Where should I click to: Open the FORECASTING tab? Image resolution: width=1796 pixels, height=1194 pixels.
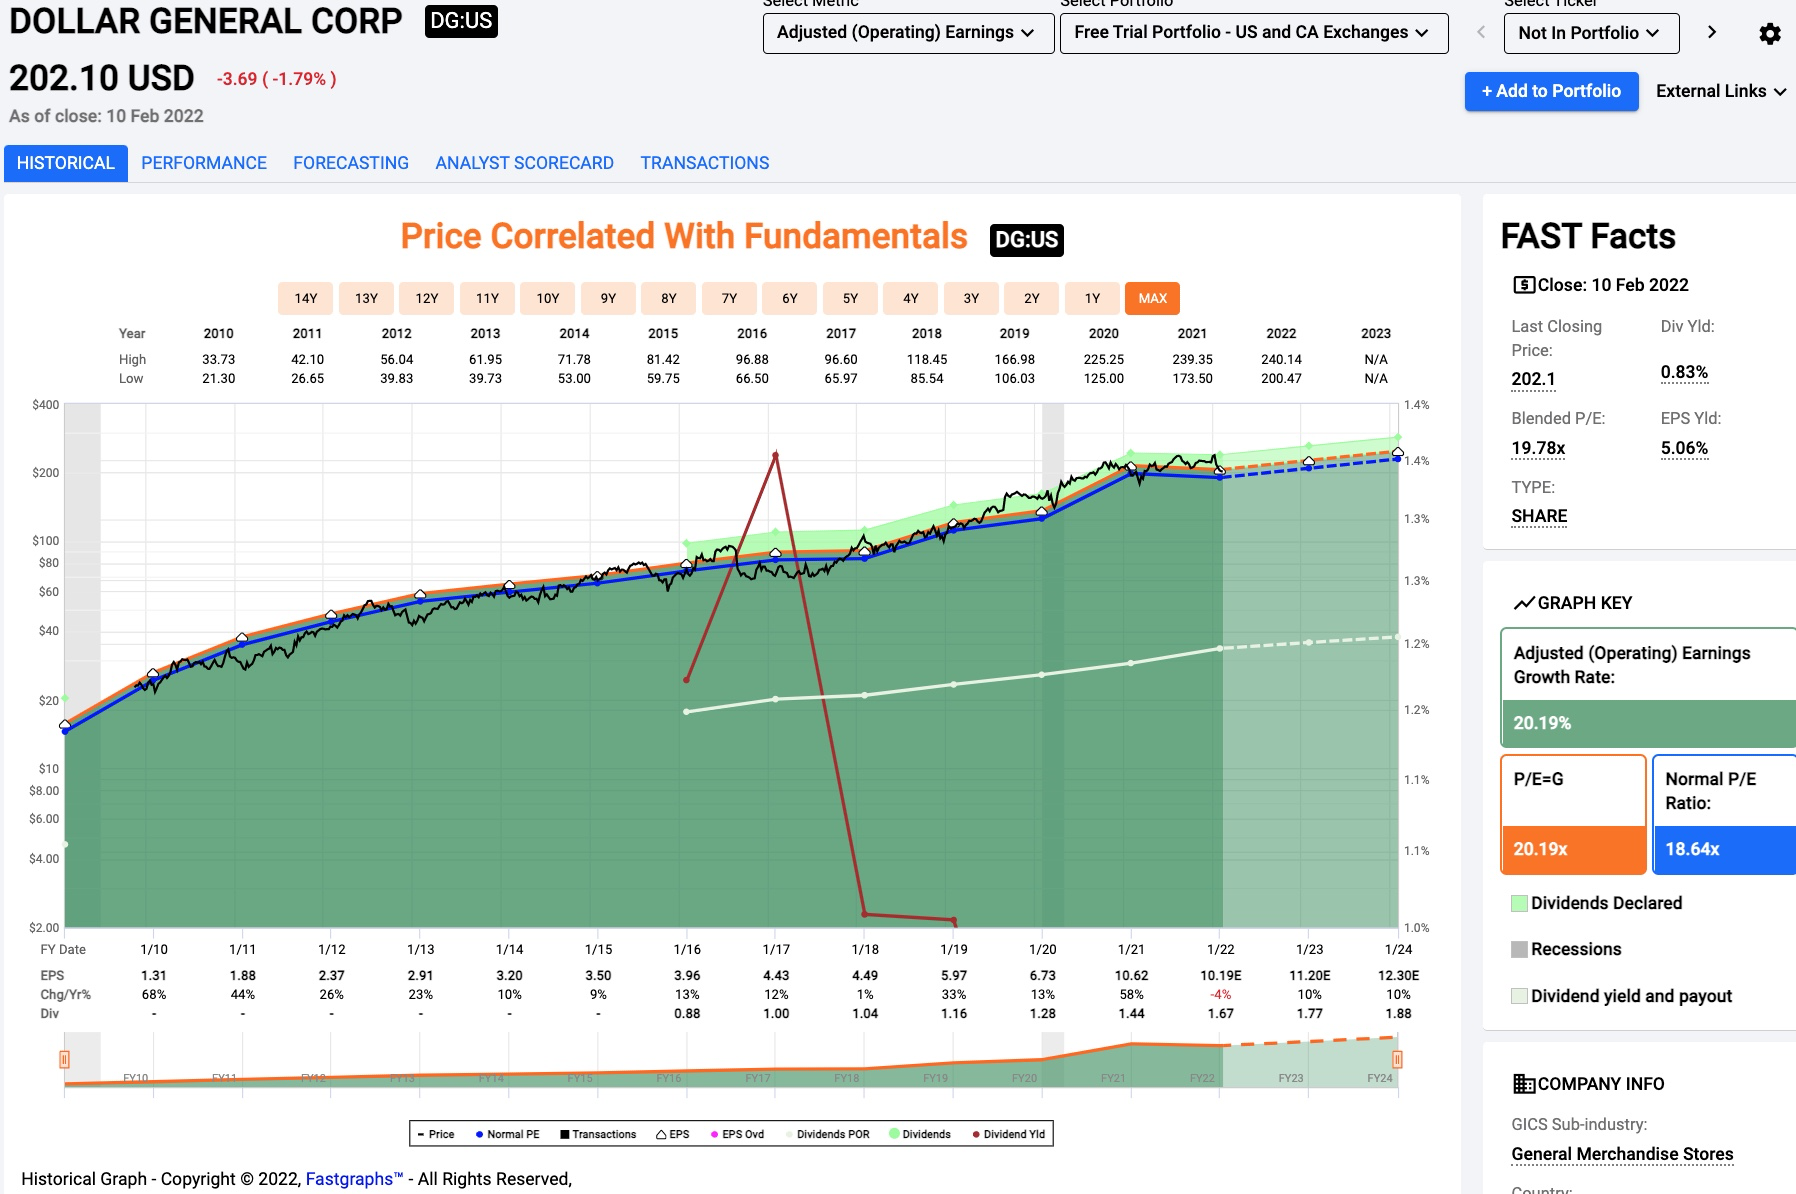tap(351, 163)
